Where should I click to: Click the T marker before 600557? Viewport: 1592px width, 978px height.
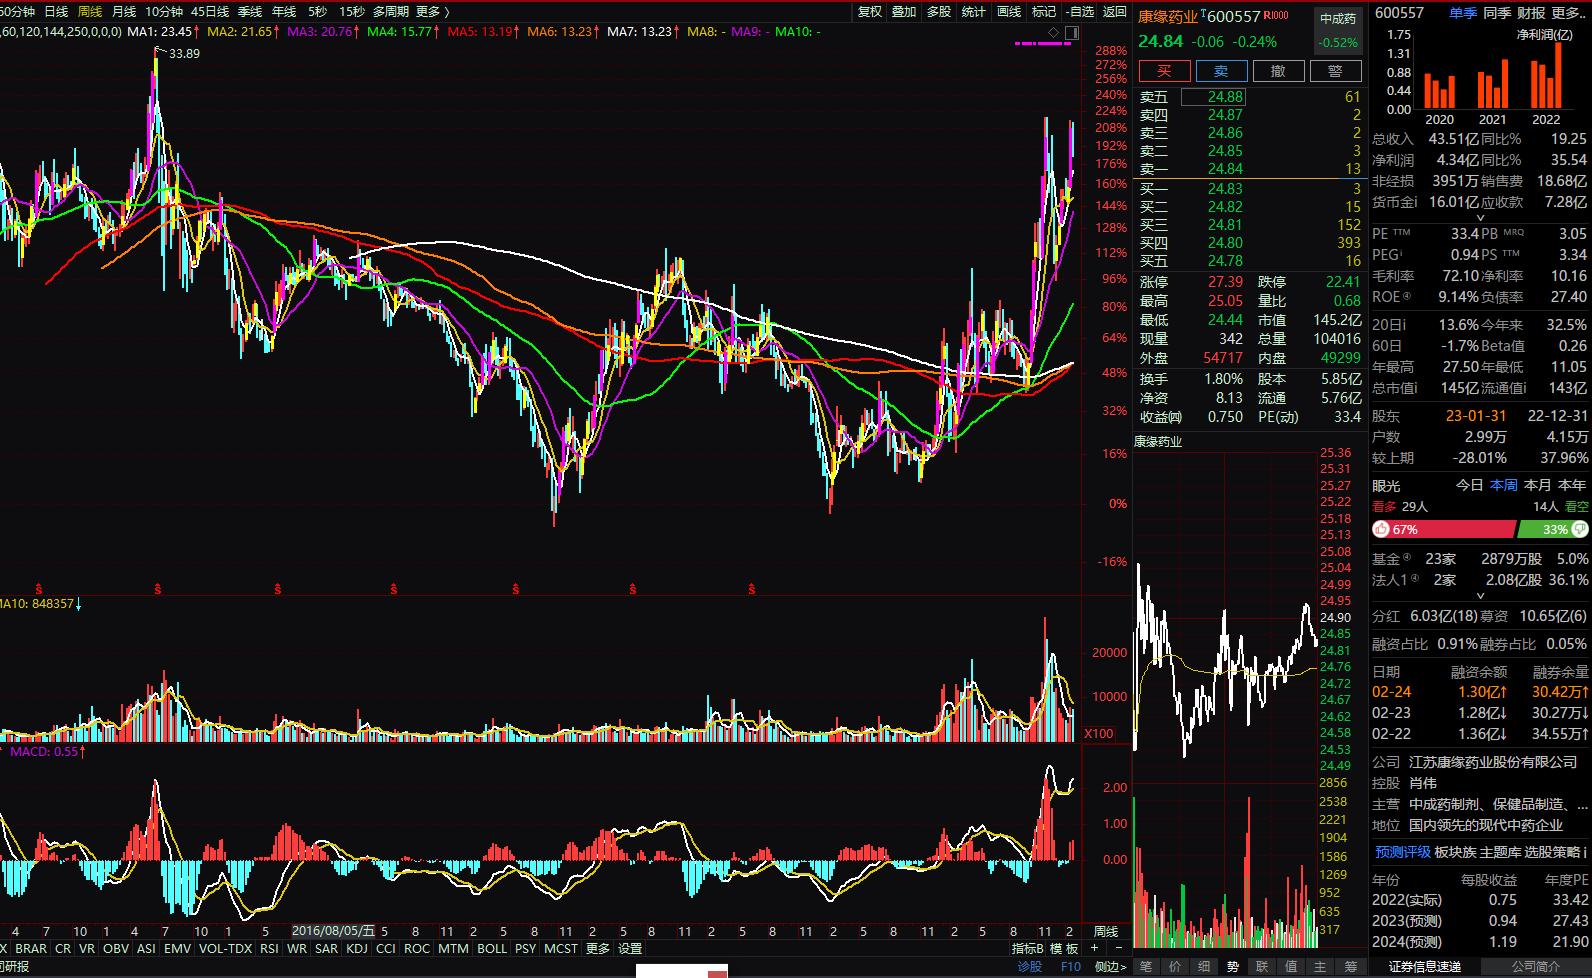pos(1203,13)
